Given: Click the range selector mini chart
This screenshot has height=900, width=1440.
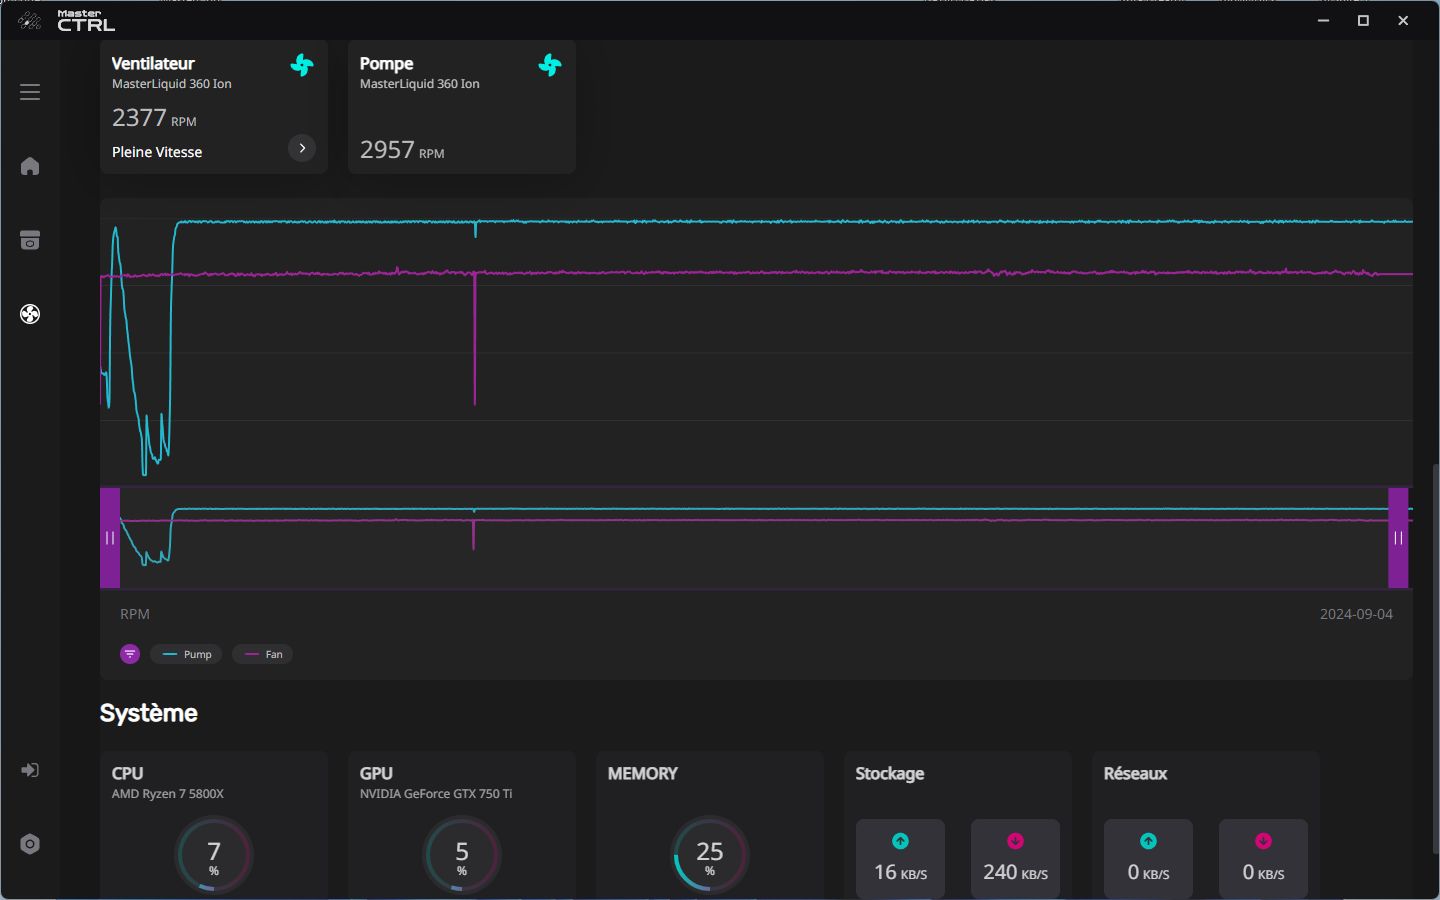Looking at the screenshot, I should pyautogui.click(x=754, y=538).
